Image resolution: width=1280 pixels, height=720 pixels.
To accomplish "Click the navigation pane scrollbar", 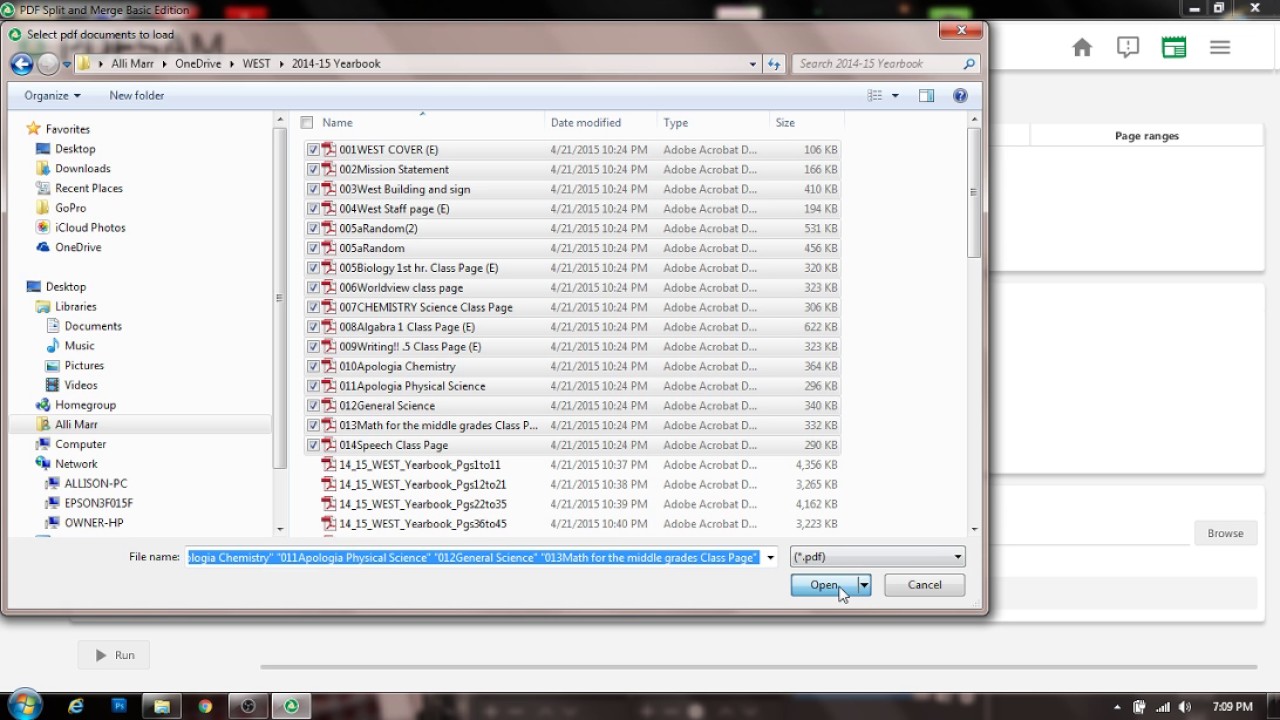I will [x=279, y=298].
